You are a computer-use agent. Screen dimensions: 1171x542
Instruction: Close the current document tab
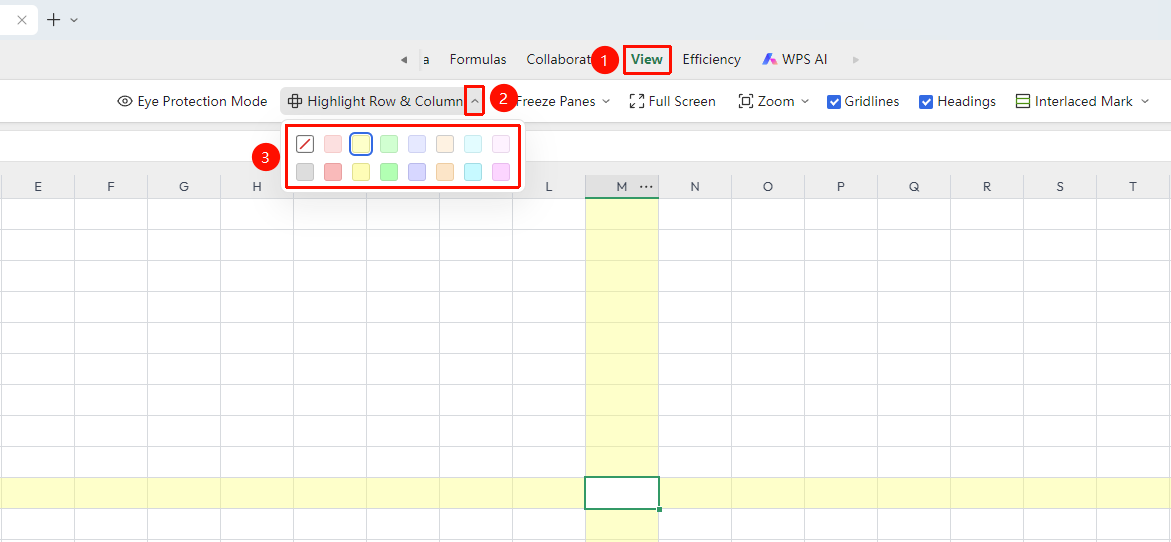point(22,20)
